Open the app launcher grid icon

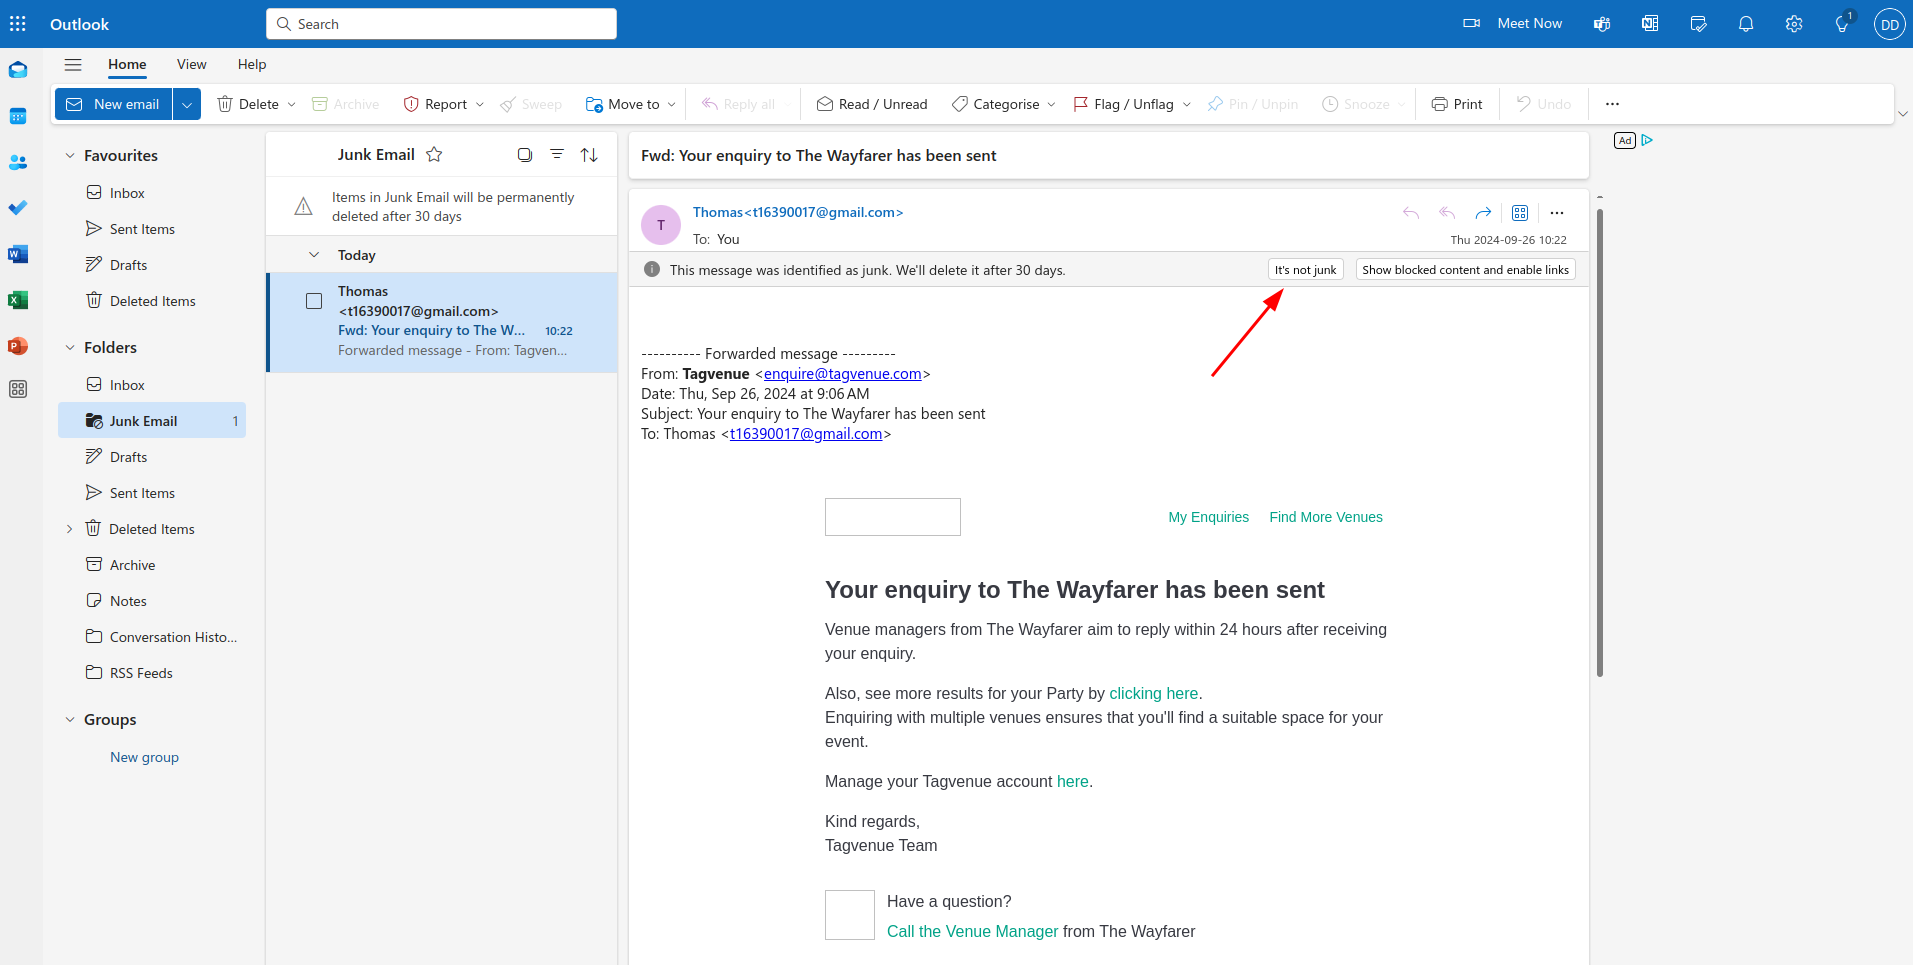click(x=18, y=24)
